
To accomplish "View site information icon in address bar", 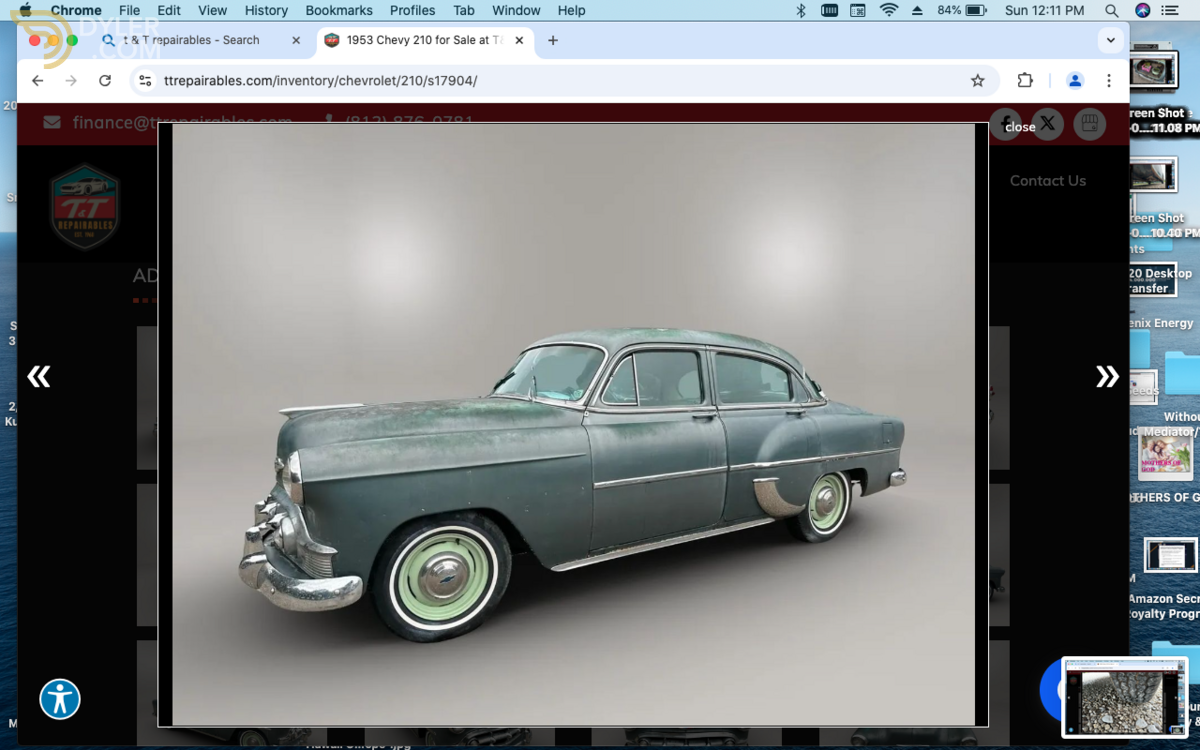I will pos(145,81).
